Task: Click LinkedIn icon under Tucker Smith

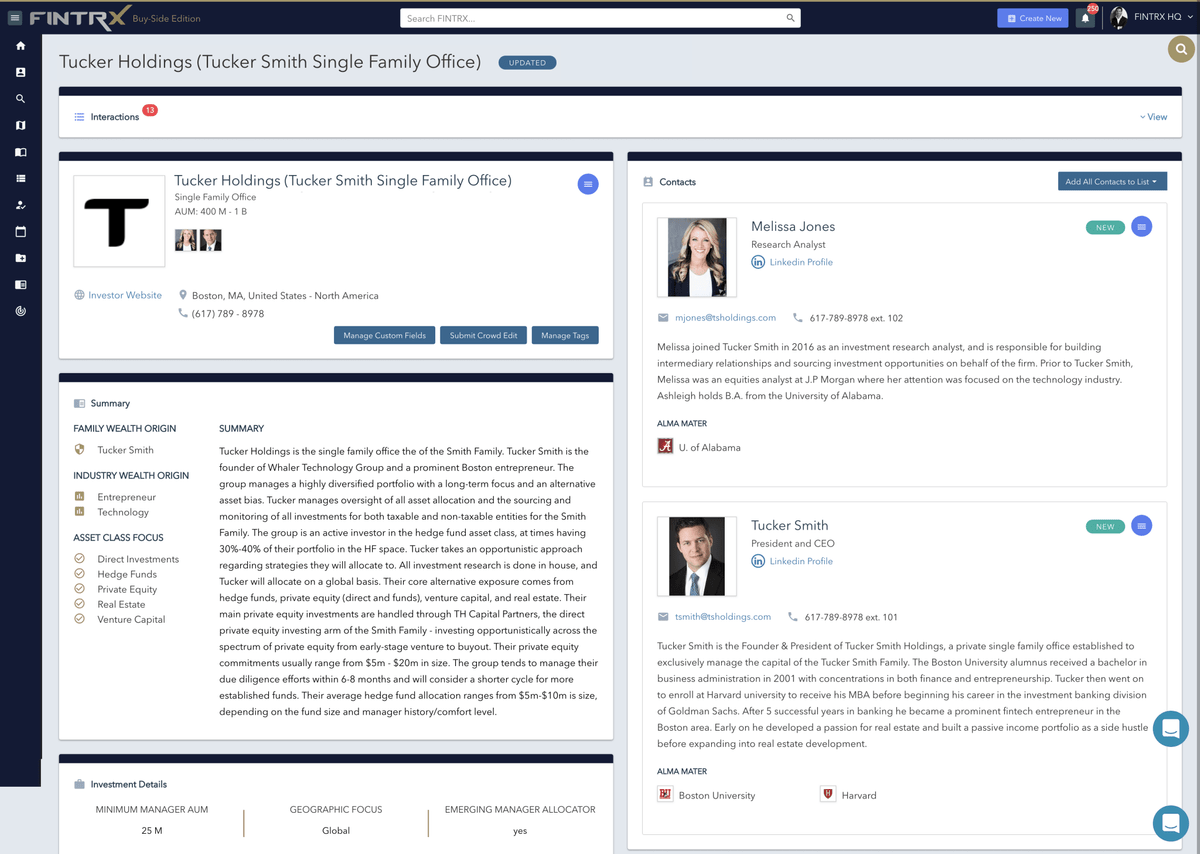Action: [758, 561]
